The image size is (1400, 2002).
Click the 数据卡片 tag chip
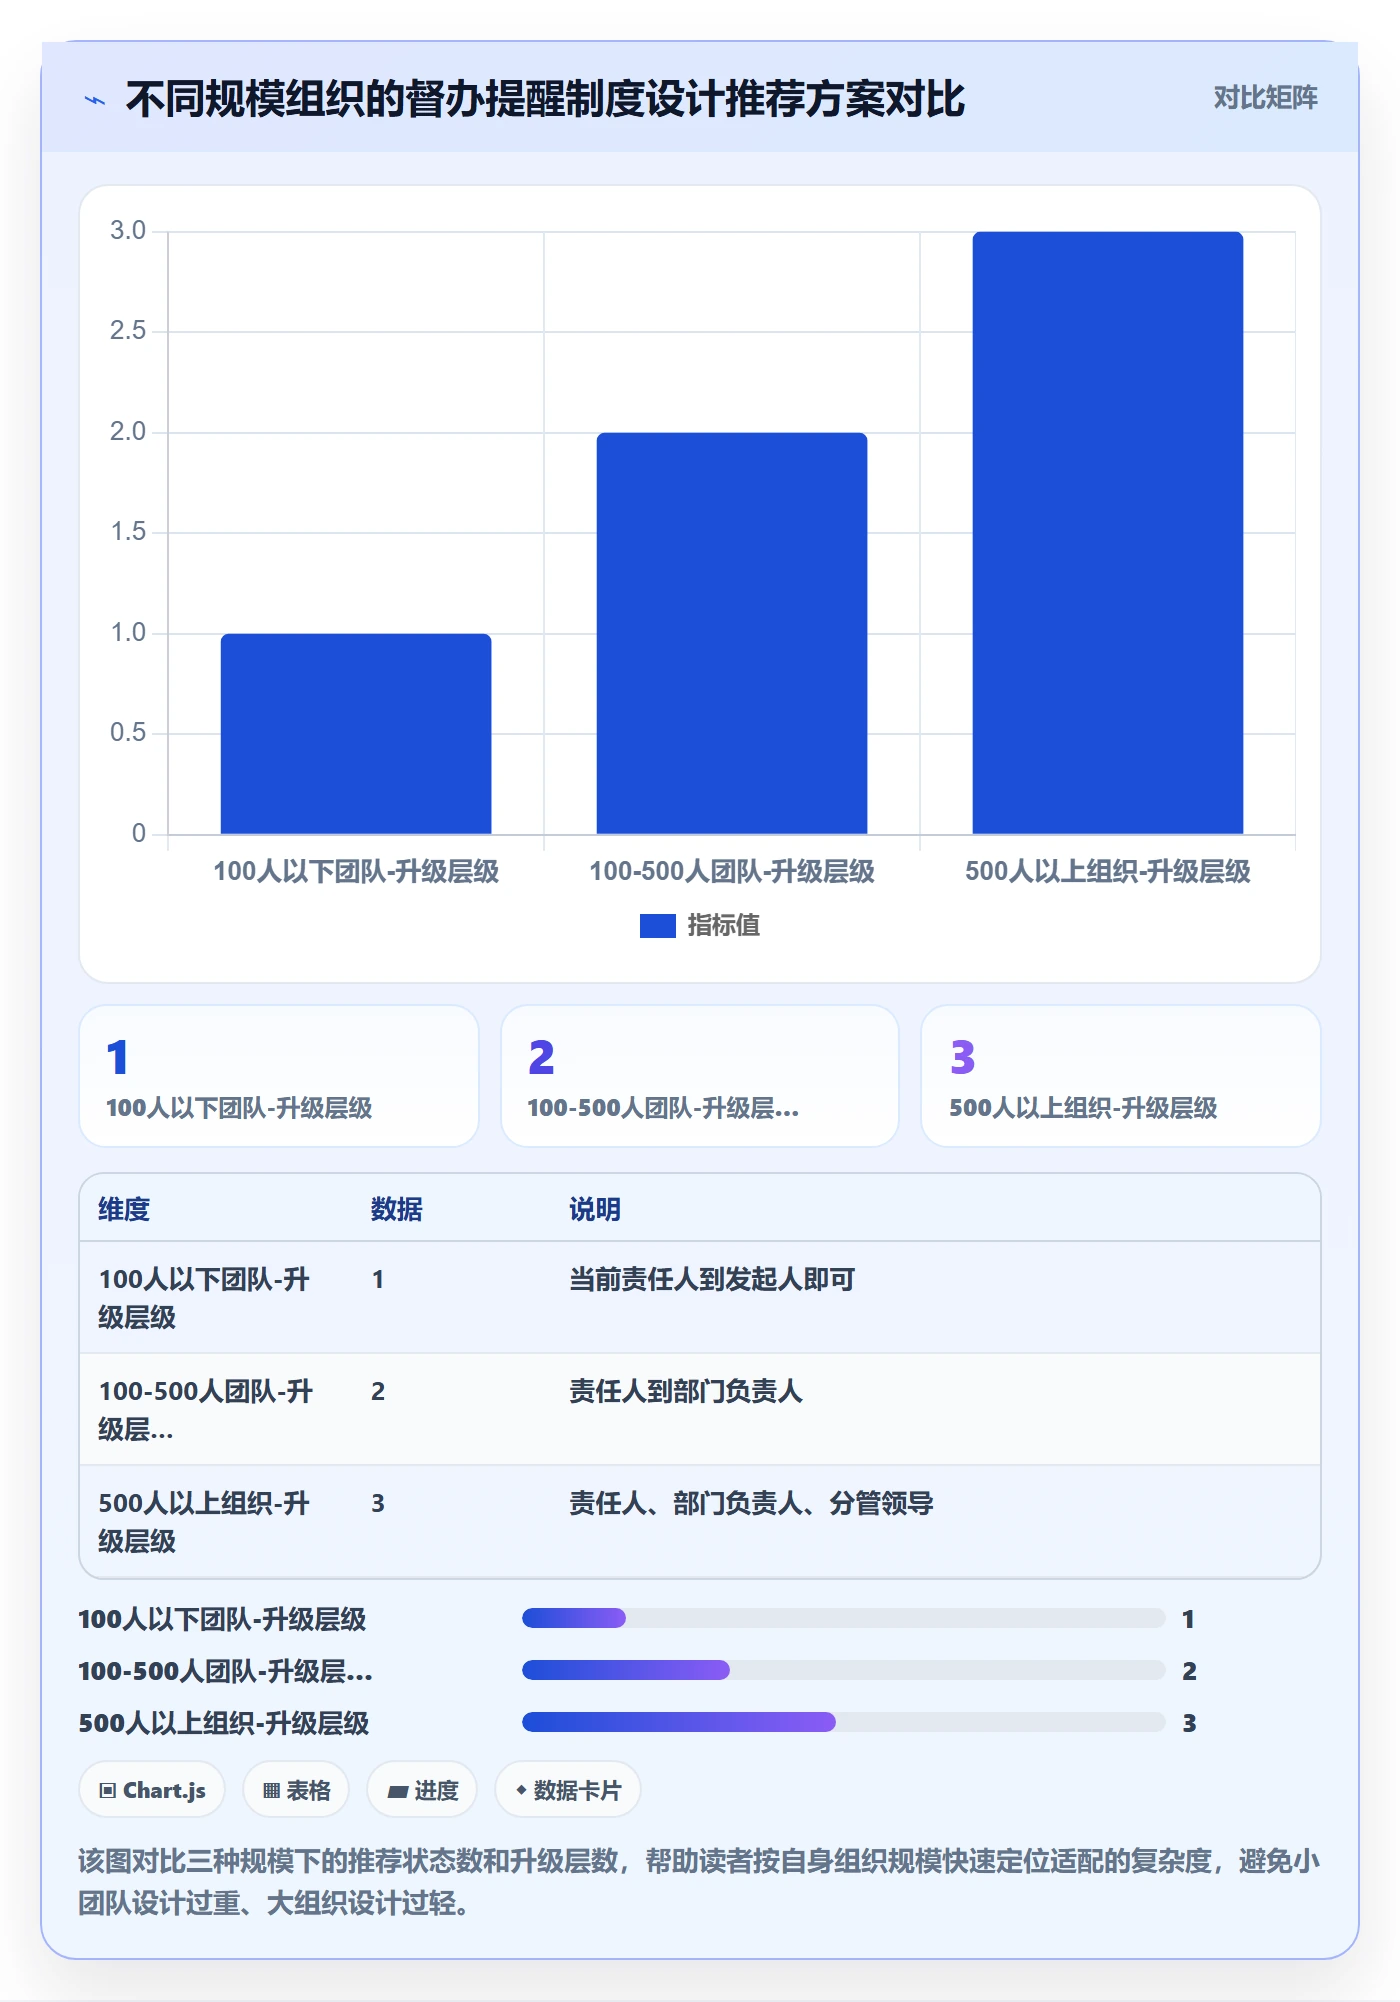coord(568,1790)
